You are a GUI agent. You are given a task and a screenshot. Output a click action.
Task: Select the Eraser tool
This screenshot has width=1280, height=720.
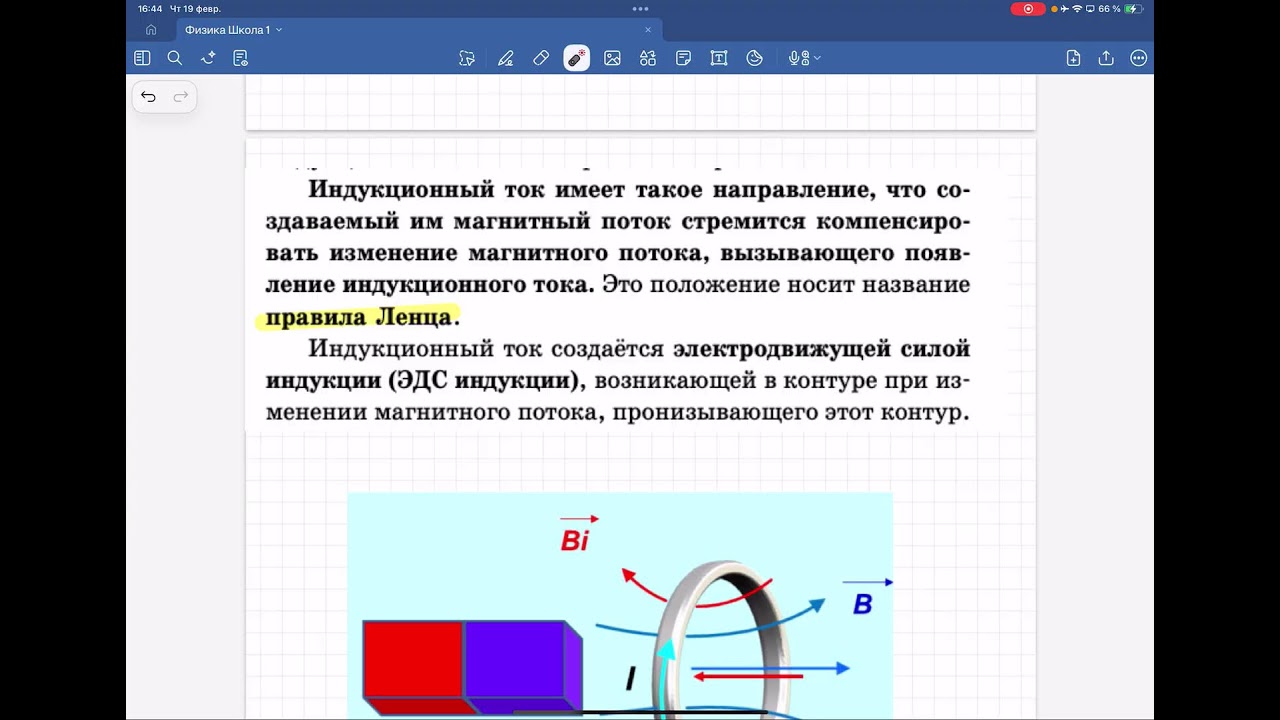541,58
